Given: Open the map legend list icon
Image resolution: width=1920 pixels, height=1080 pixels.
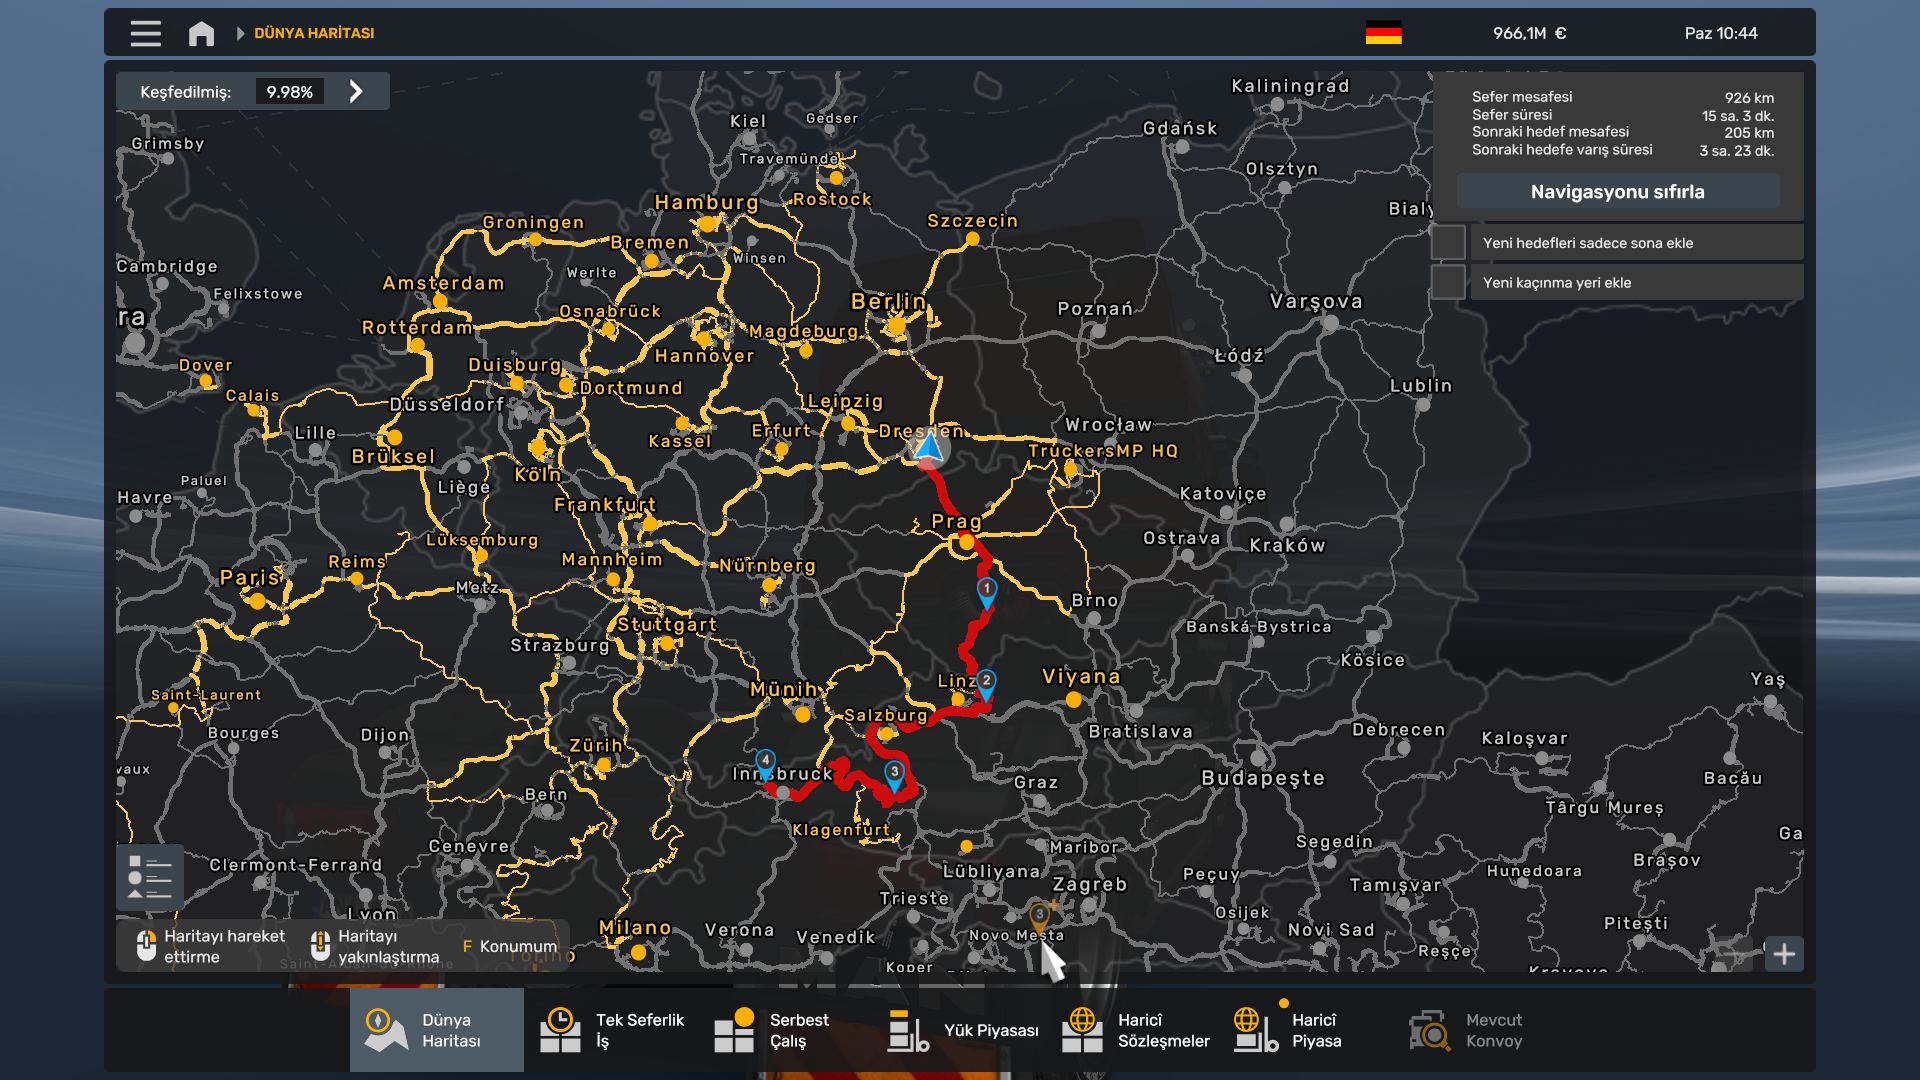Looking at the screenshot, I should (x=150, y=877).
